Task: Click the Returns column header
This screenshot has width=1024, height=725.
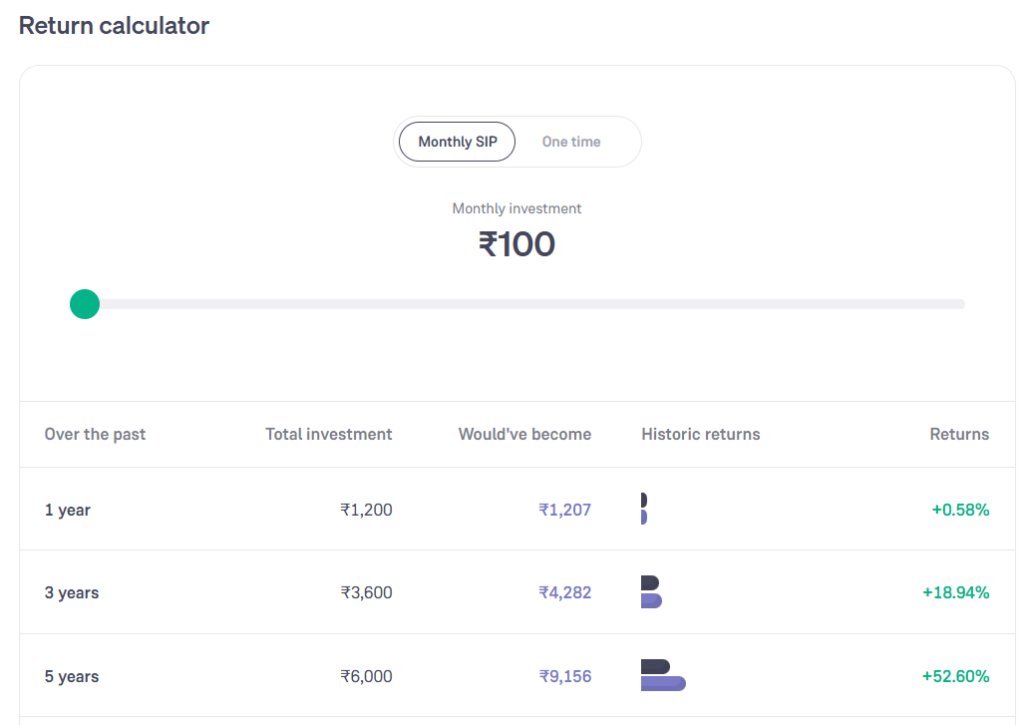Action: 959,434
